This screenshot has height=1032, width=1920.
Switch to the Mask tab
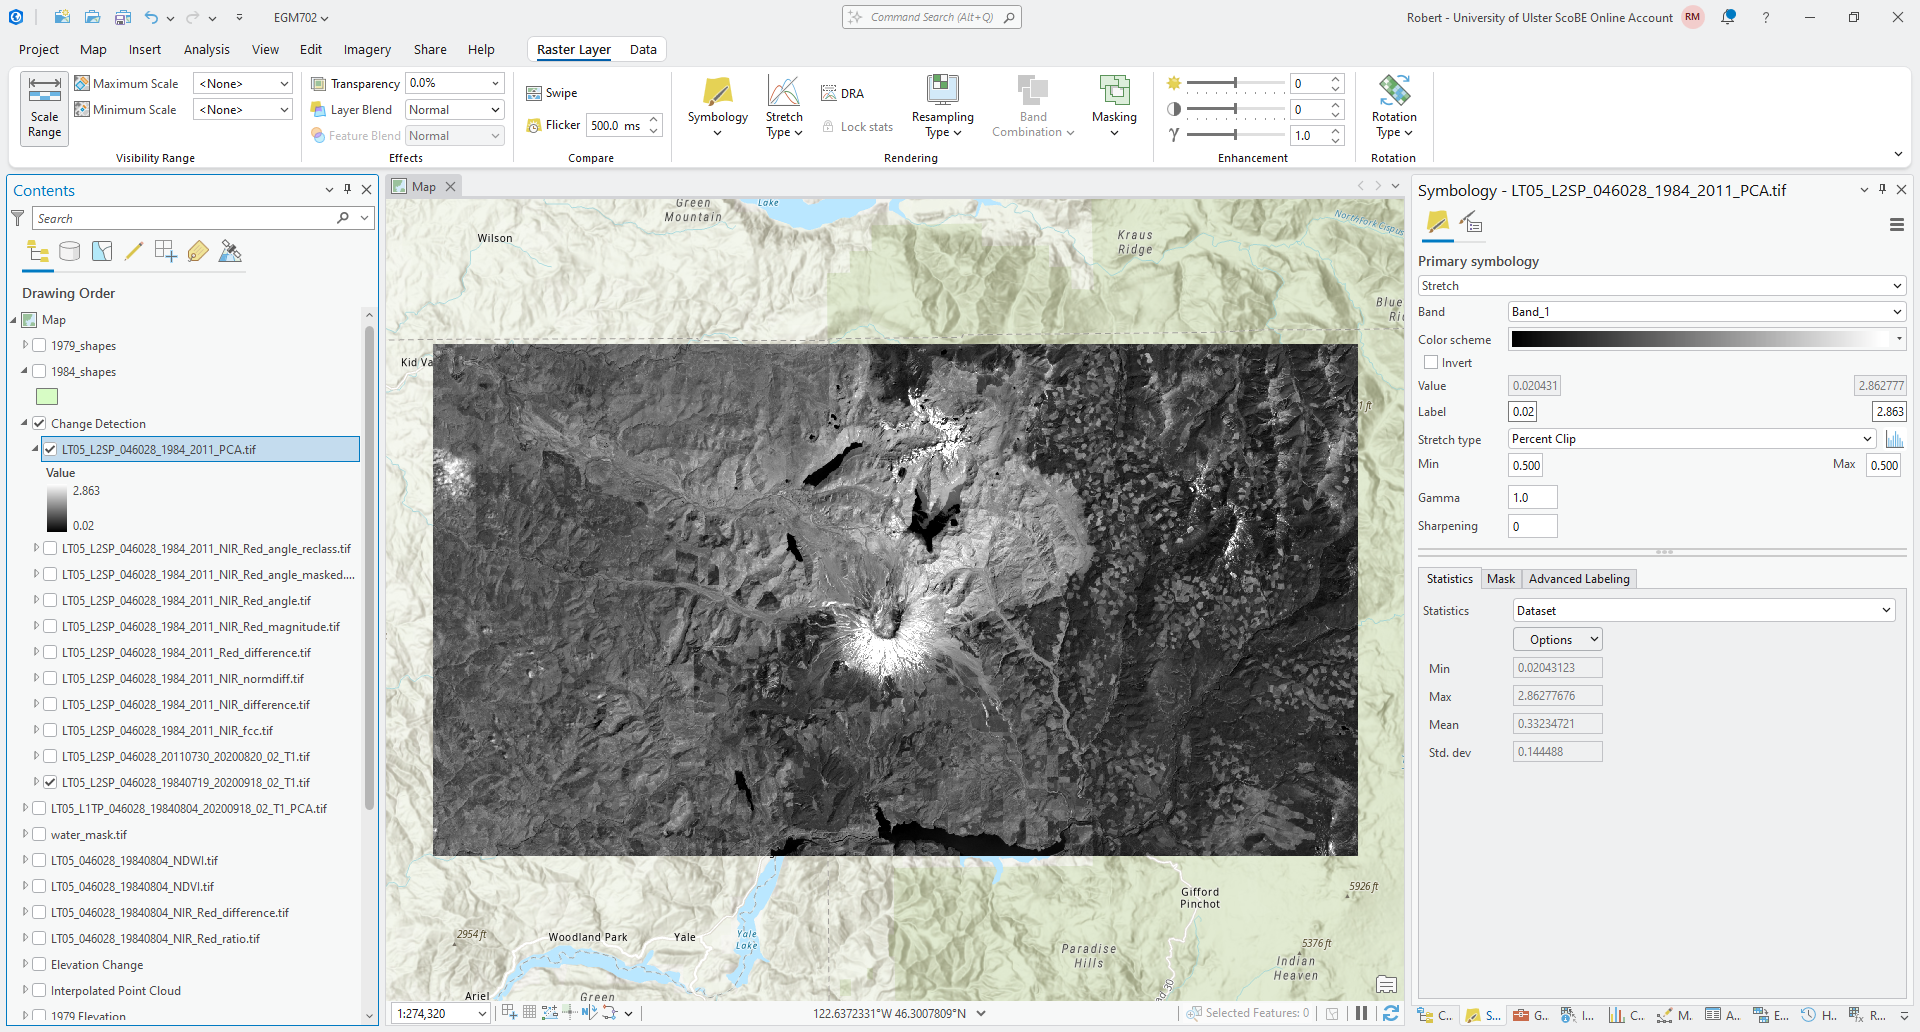pos(1500,579)
